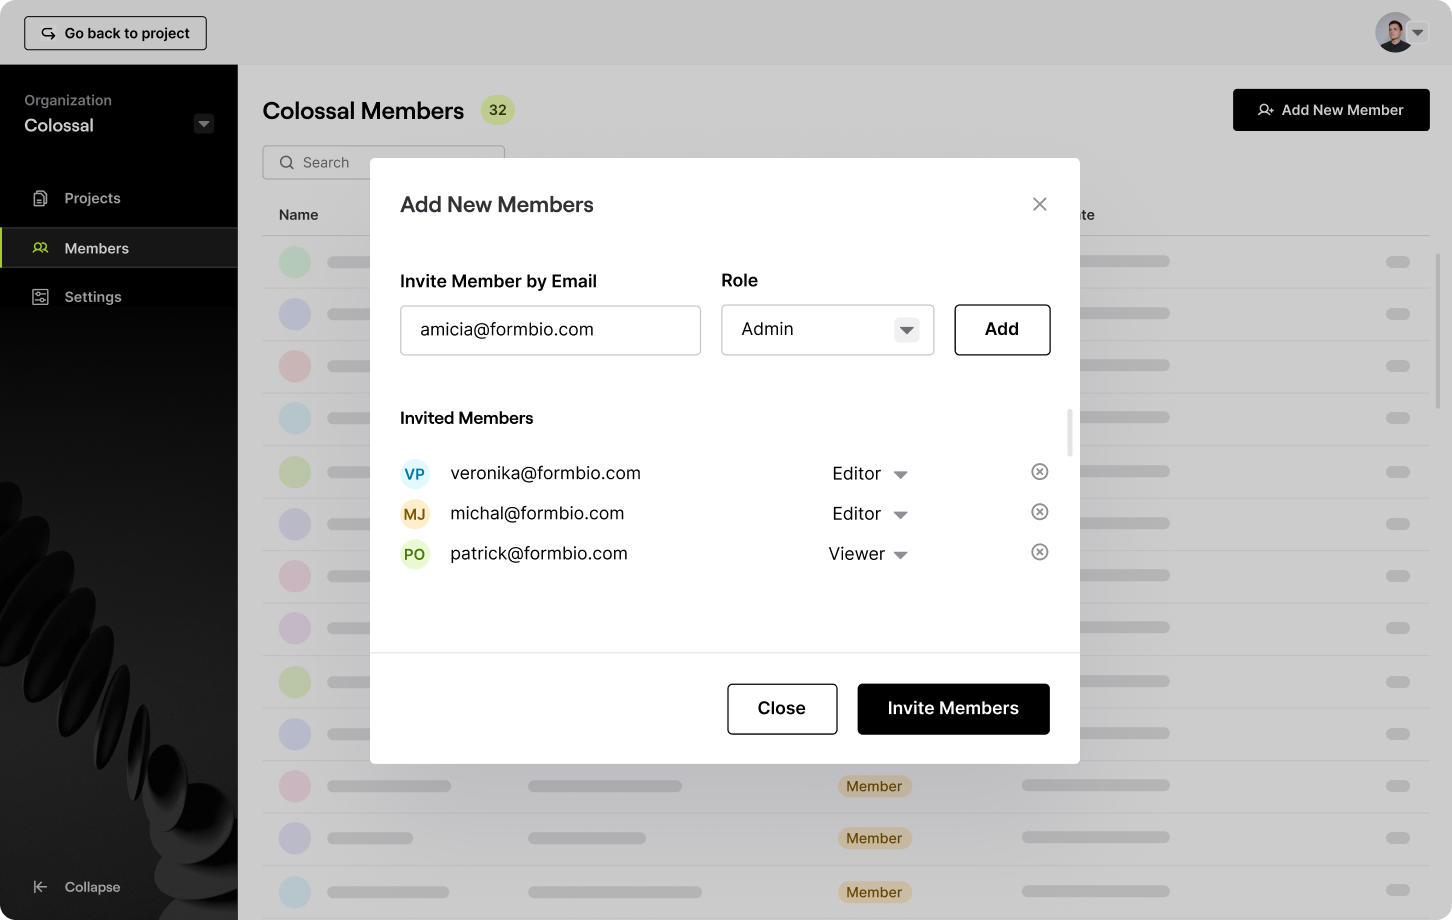The height and width of the screenshot is (920, 1452).
Task: Click the Projects sidebar icon
Action: (40, 198)
